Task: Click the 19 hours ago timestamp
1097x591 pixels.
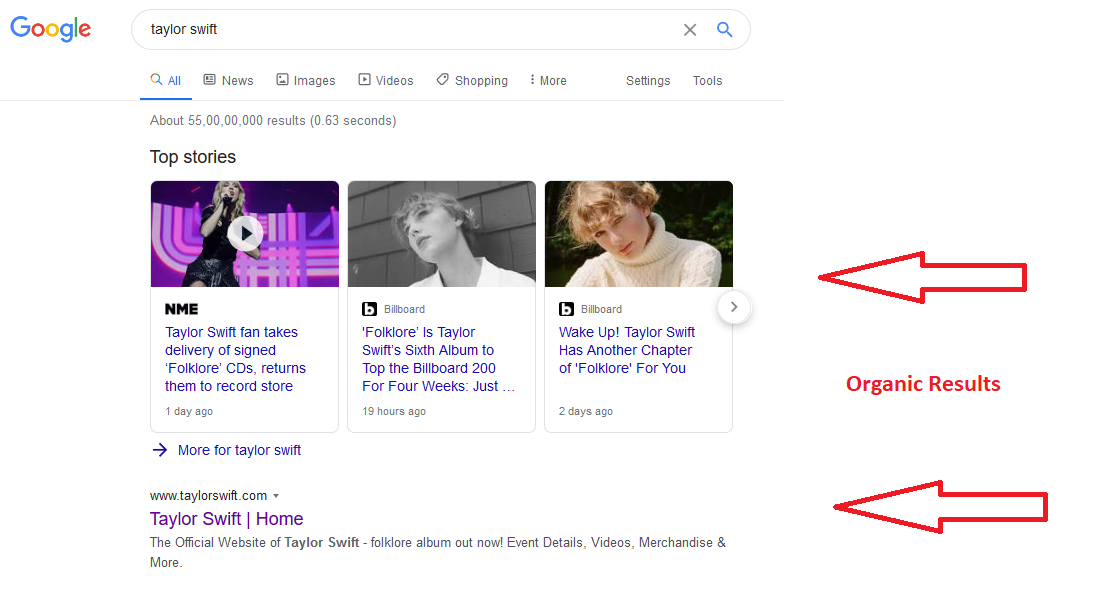Action: pyautogui.click(x=394, y=411)
